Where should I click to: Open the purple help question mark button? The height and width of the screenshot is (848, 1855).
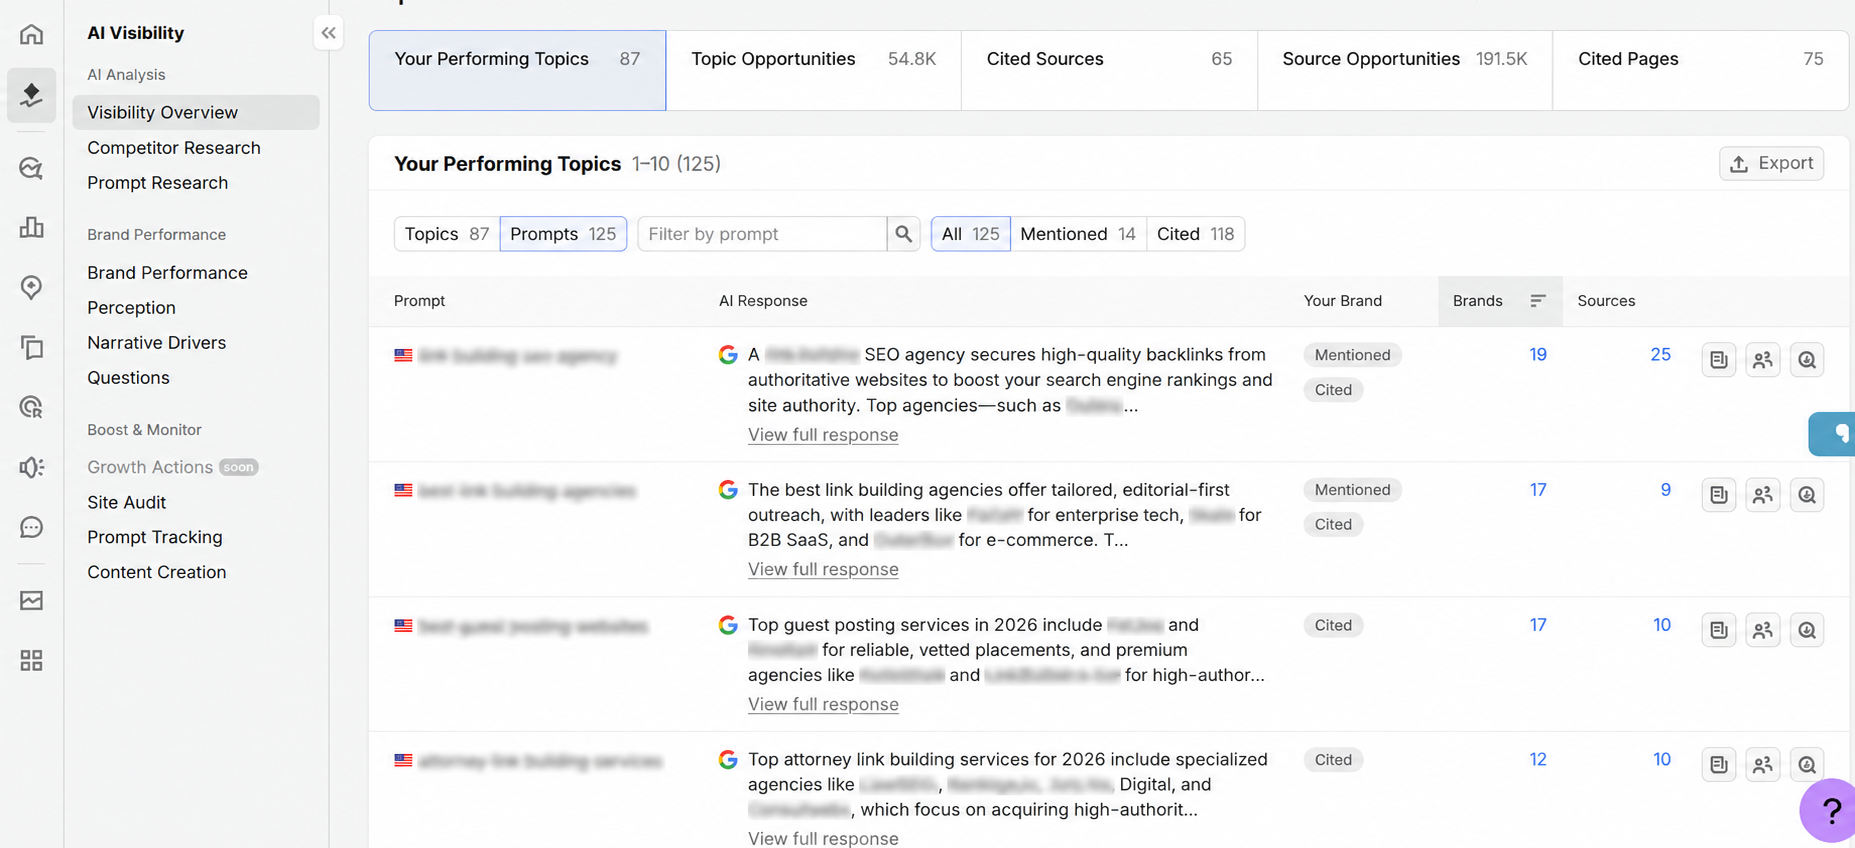tap(1829, 810)
